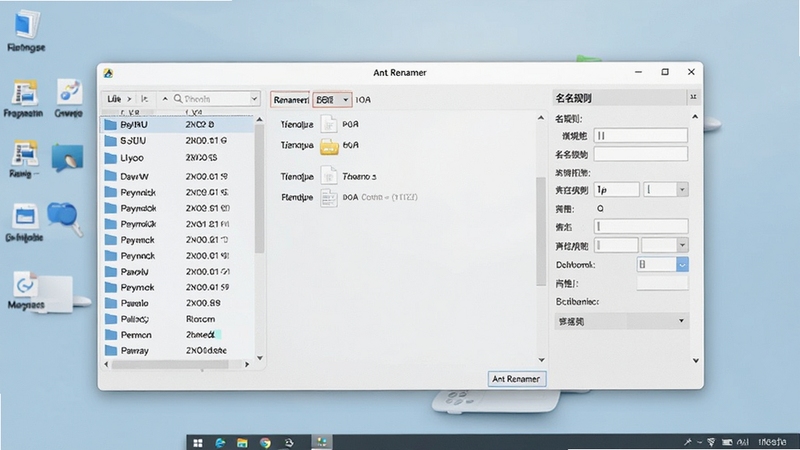Viewport: 800px width, 450px height.
Task: Click the wide text field below the Q option
Action: point(641,227)
